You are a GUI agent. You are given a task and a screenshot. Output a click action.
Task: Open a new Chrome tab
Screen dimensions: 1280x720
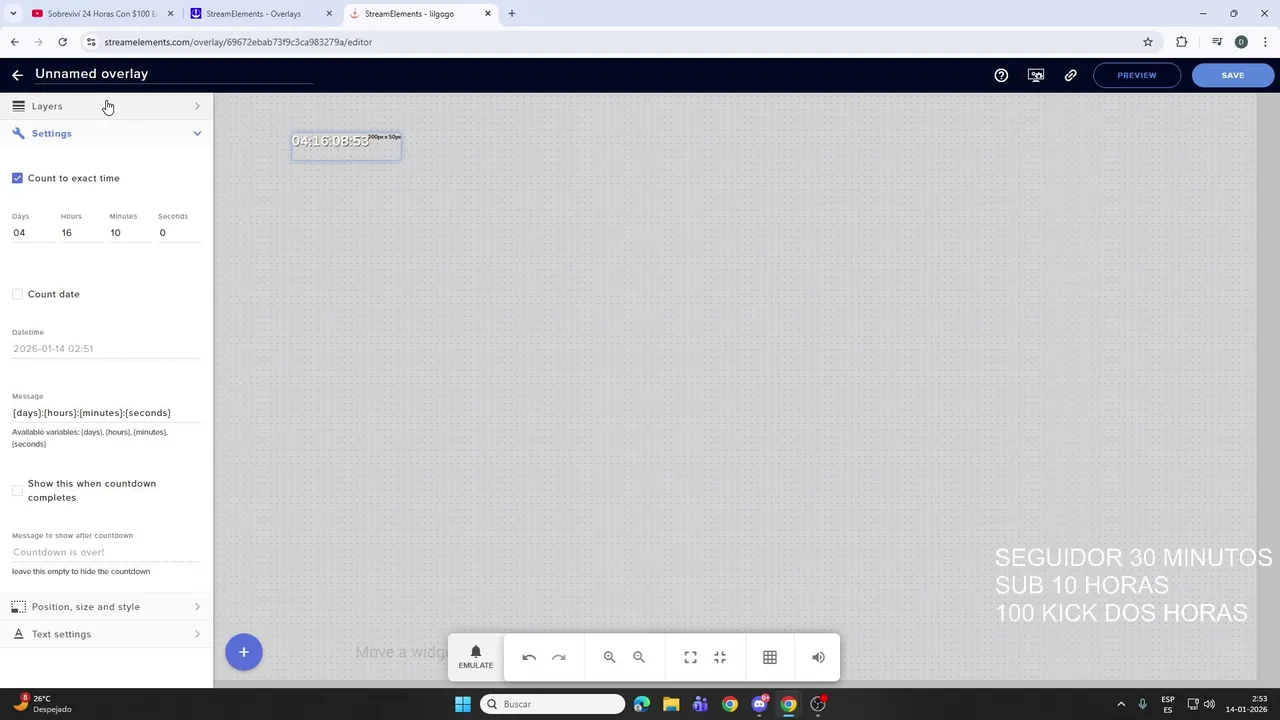pyautogui.click(x=512, y=14)
